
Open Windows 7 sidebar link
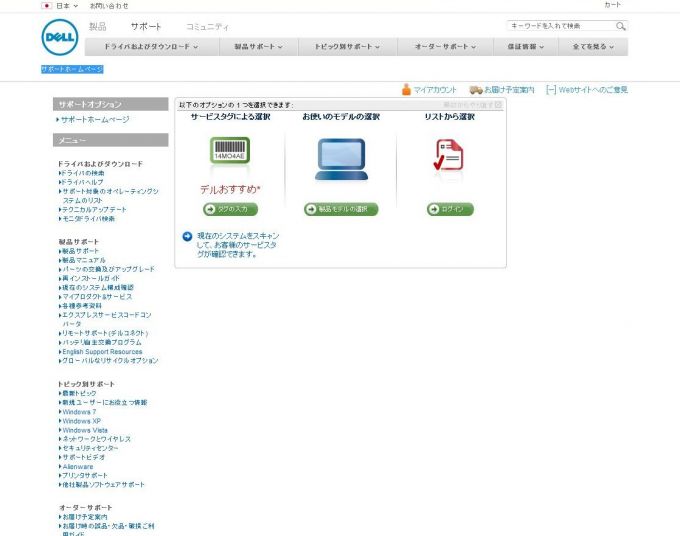coord(79,412)
